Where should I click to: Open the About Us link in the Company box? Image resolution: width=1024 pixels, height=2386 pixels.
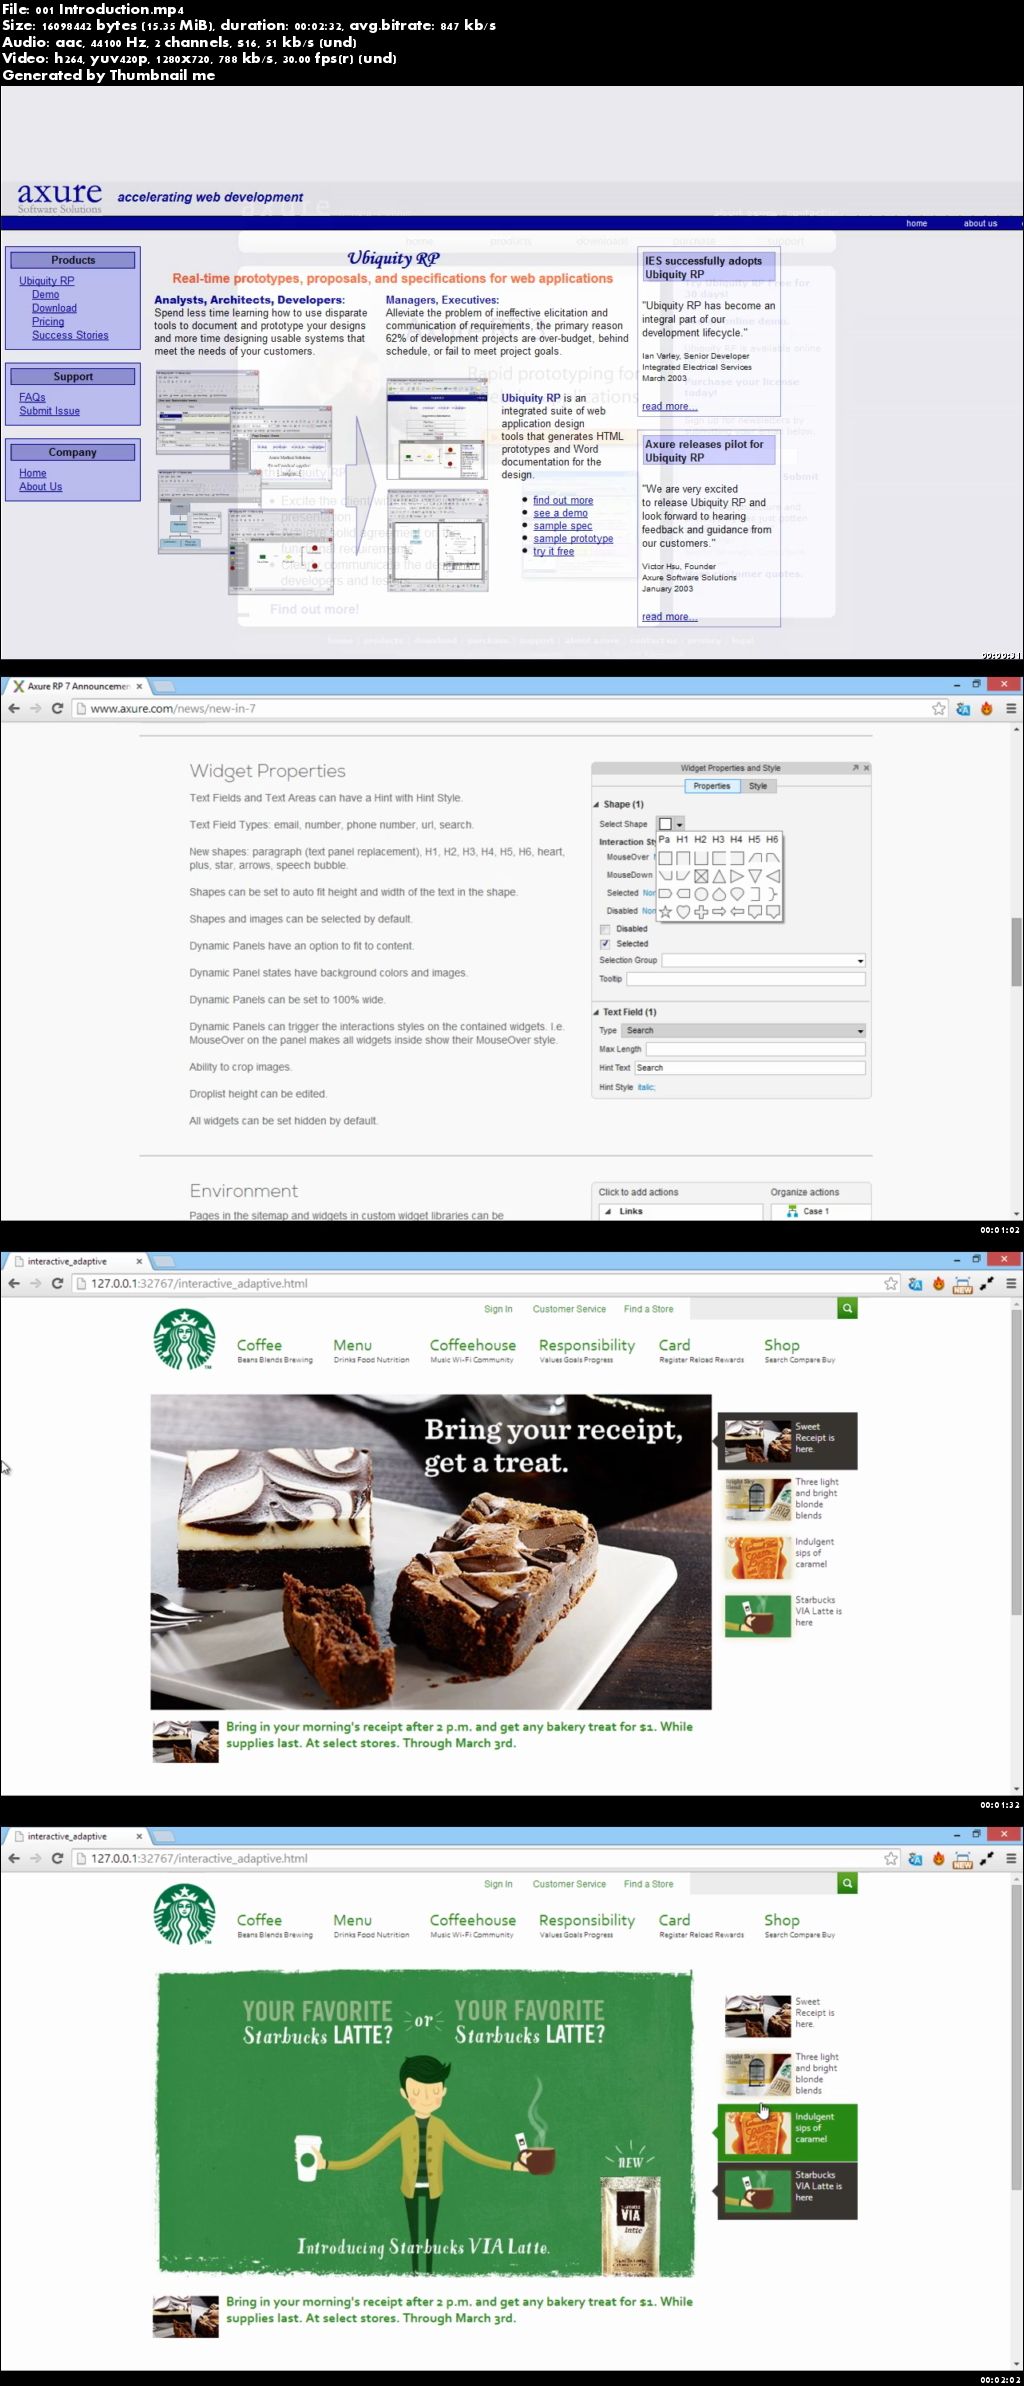pos(40,487)
